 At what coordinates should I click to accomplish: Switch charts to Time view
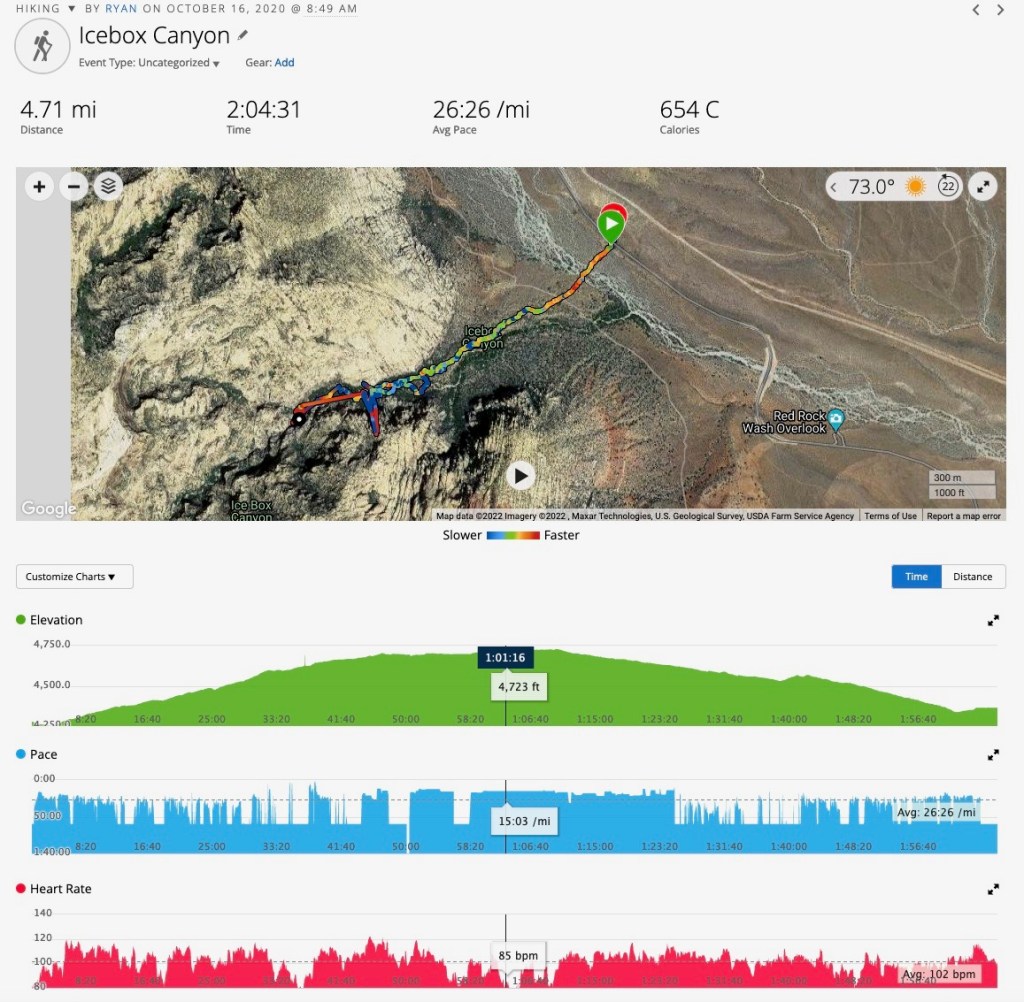pos(916,577)
